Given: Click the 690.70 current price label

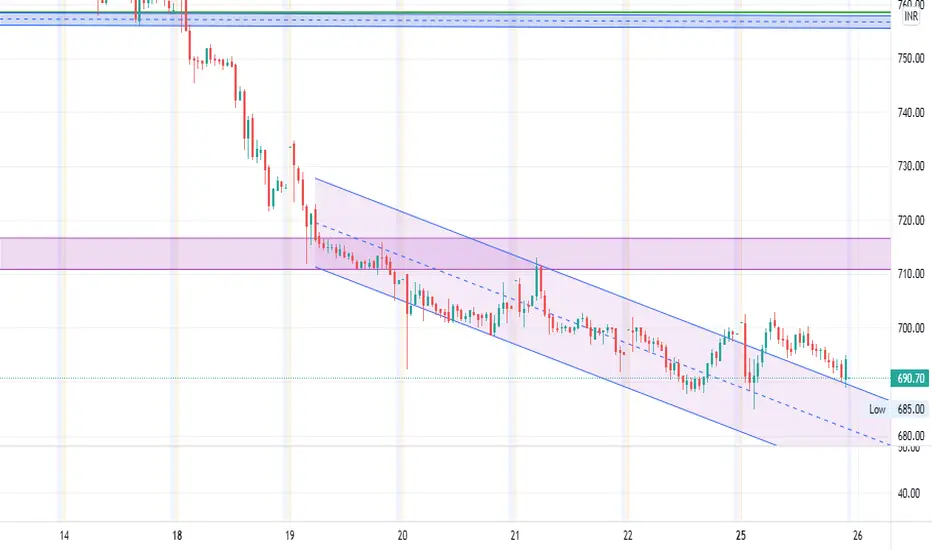Looking at the screenshot, I should point(910,378).
